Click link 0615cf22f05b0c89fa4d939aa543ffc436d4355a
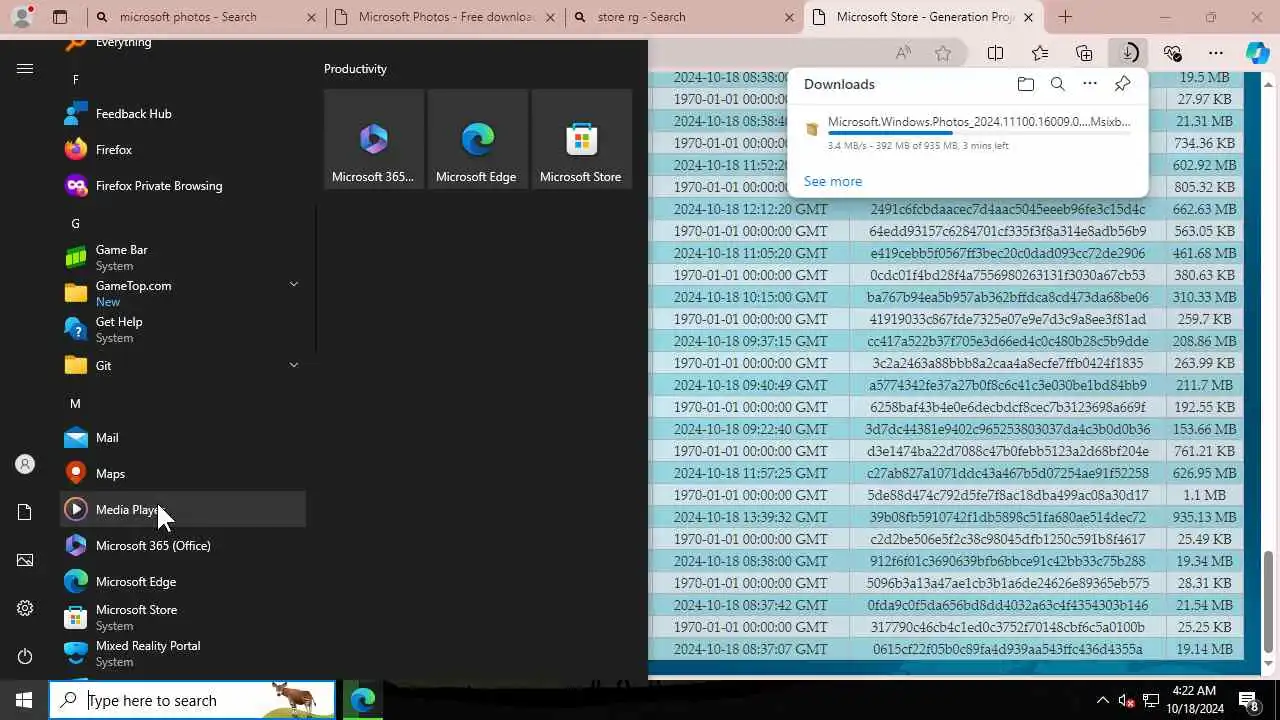Image resolution: width=1280 pixels, height=720 pixels. pos(1007,649)
